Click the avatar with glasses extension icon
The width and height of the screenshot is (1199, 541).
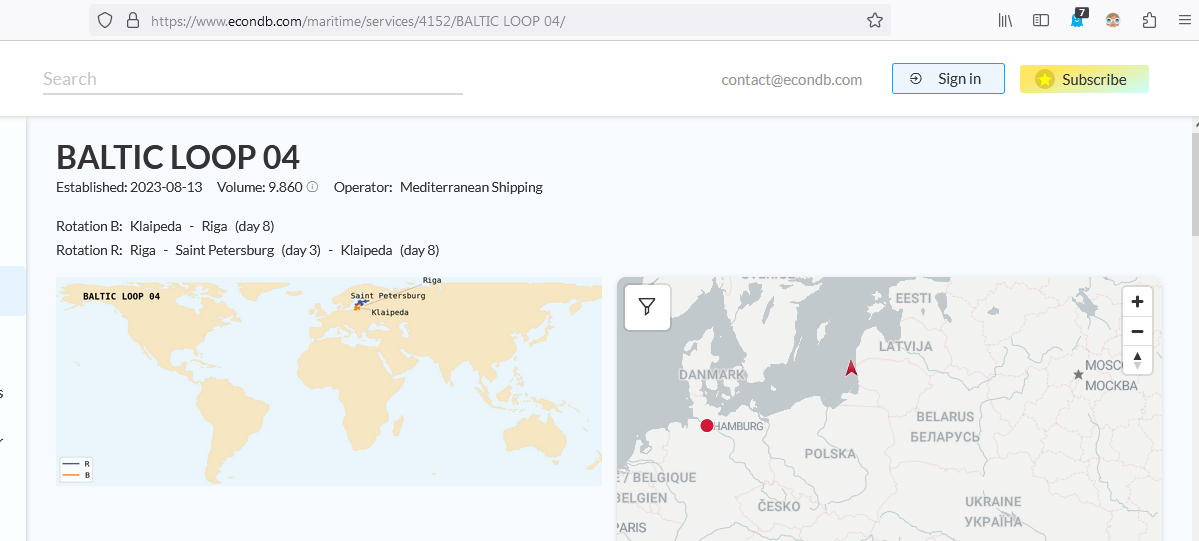(1113, 21)
